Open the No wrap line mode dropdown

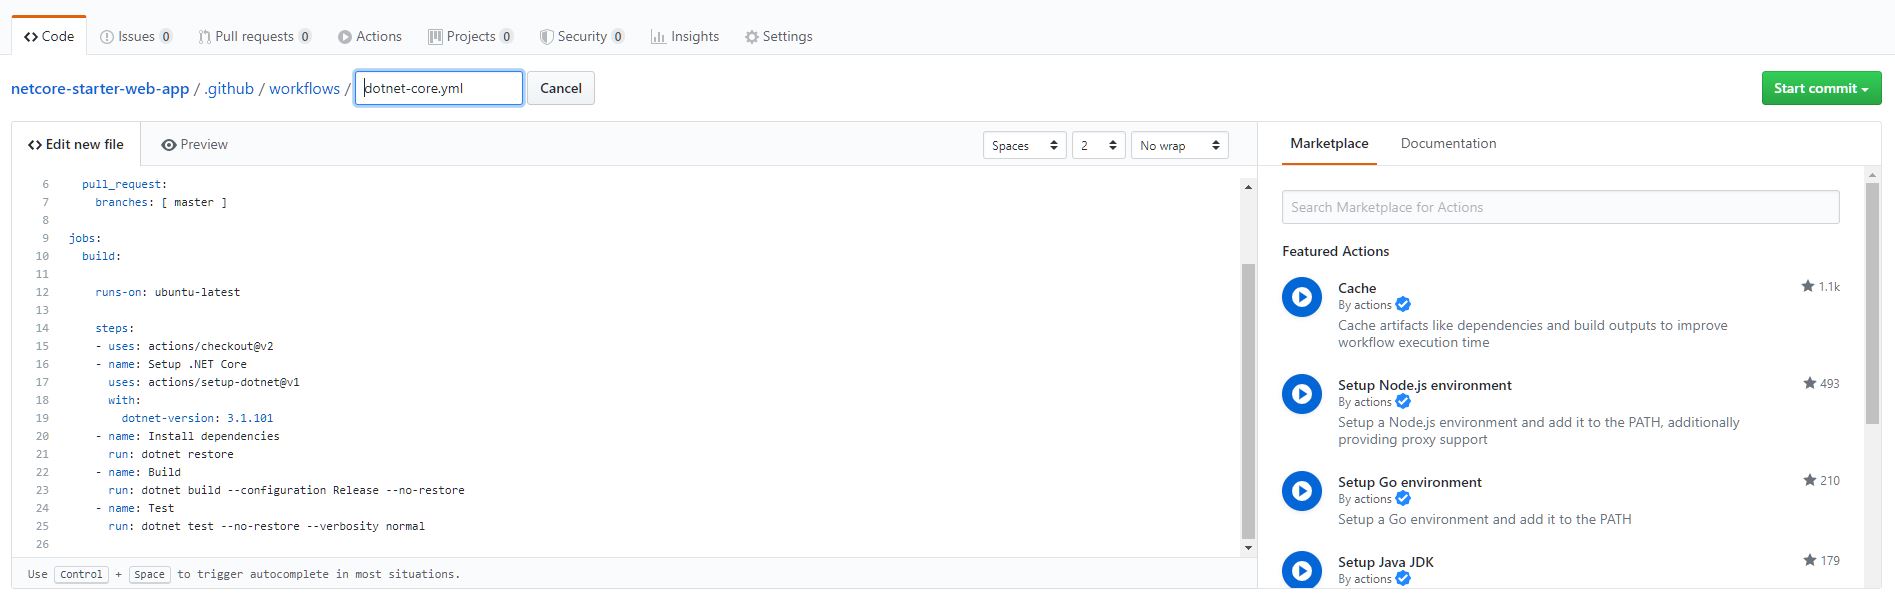click(x=1179, y=146)
